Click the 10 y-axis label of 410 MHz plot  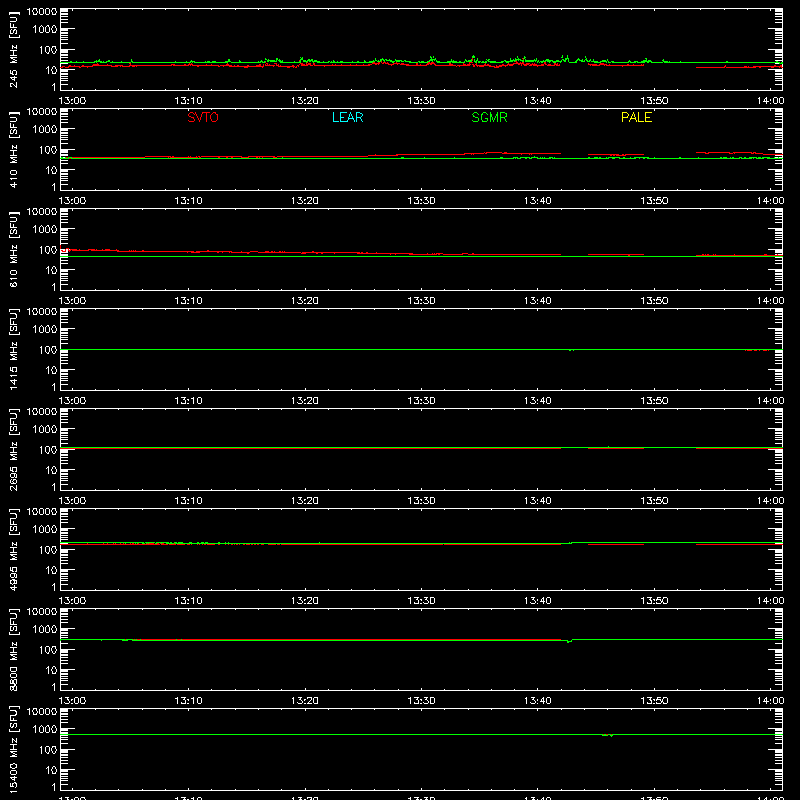pos(52,170)
